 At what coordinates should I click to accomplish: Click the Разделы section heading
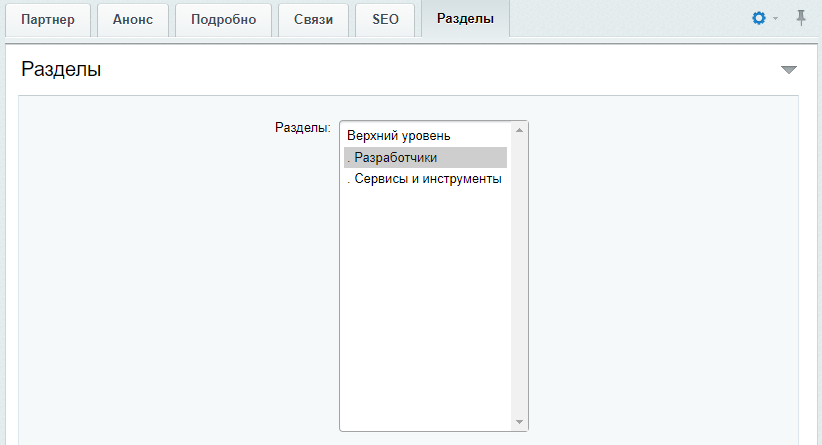(61, 69)
